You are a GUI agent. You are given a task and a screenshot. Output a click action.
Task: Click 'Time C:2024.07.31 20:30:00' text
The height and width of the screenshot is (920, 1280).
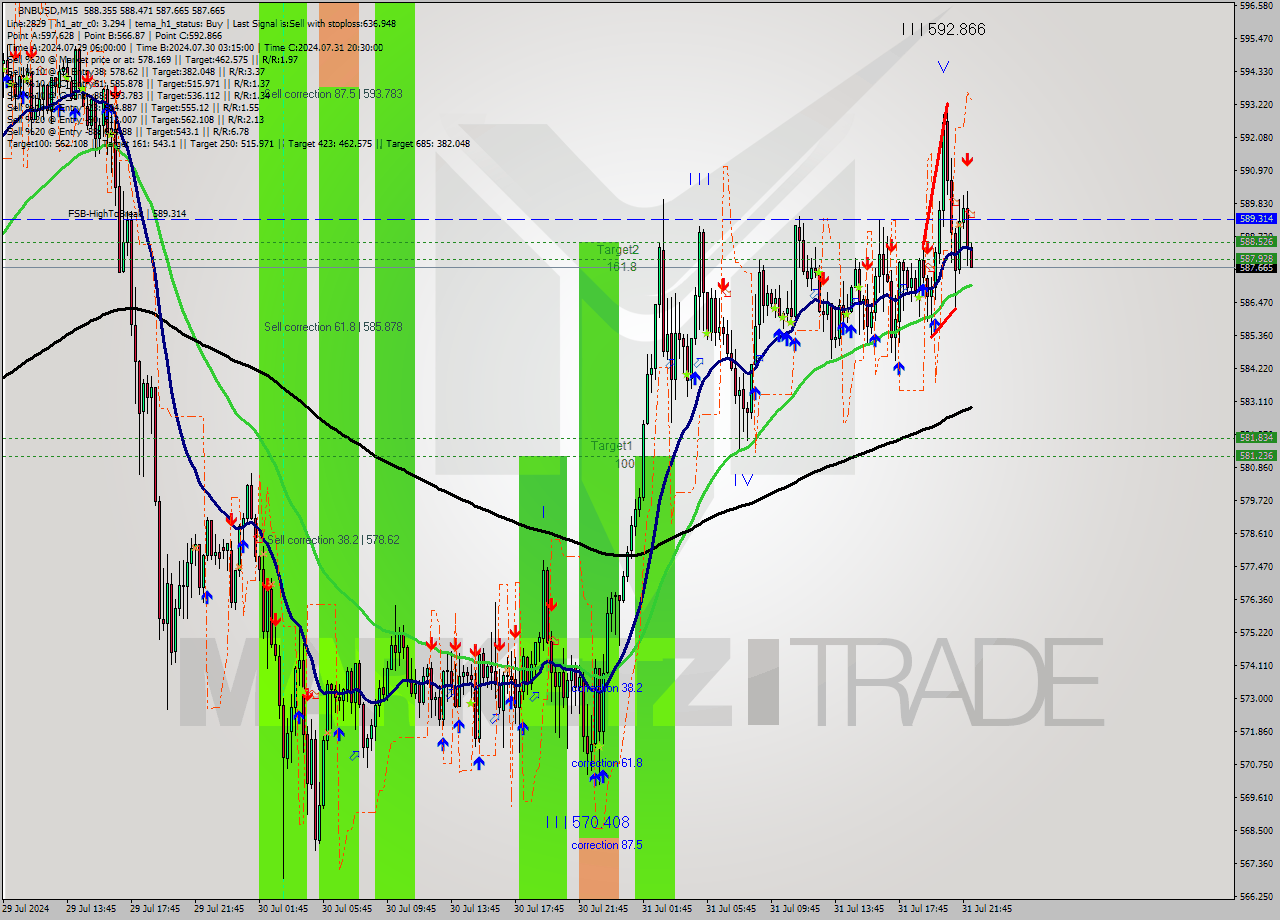[x=322, y=47]
